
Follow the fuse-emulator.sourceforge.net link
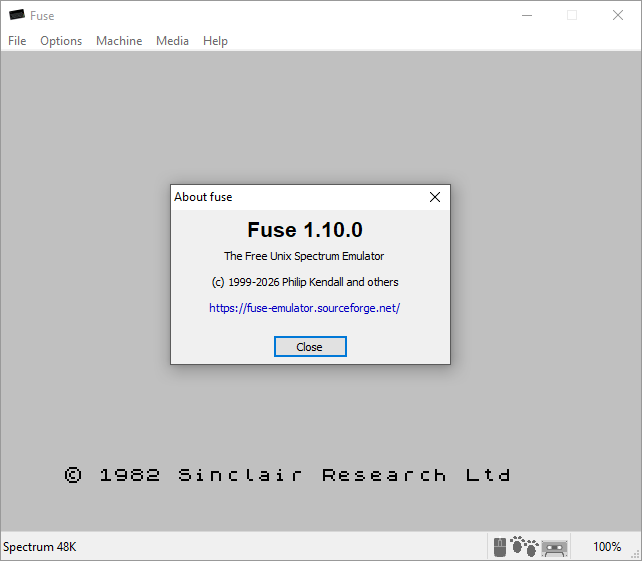tap(304, 308)
